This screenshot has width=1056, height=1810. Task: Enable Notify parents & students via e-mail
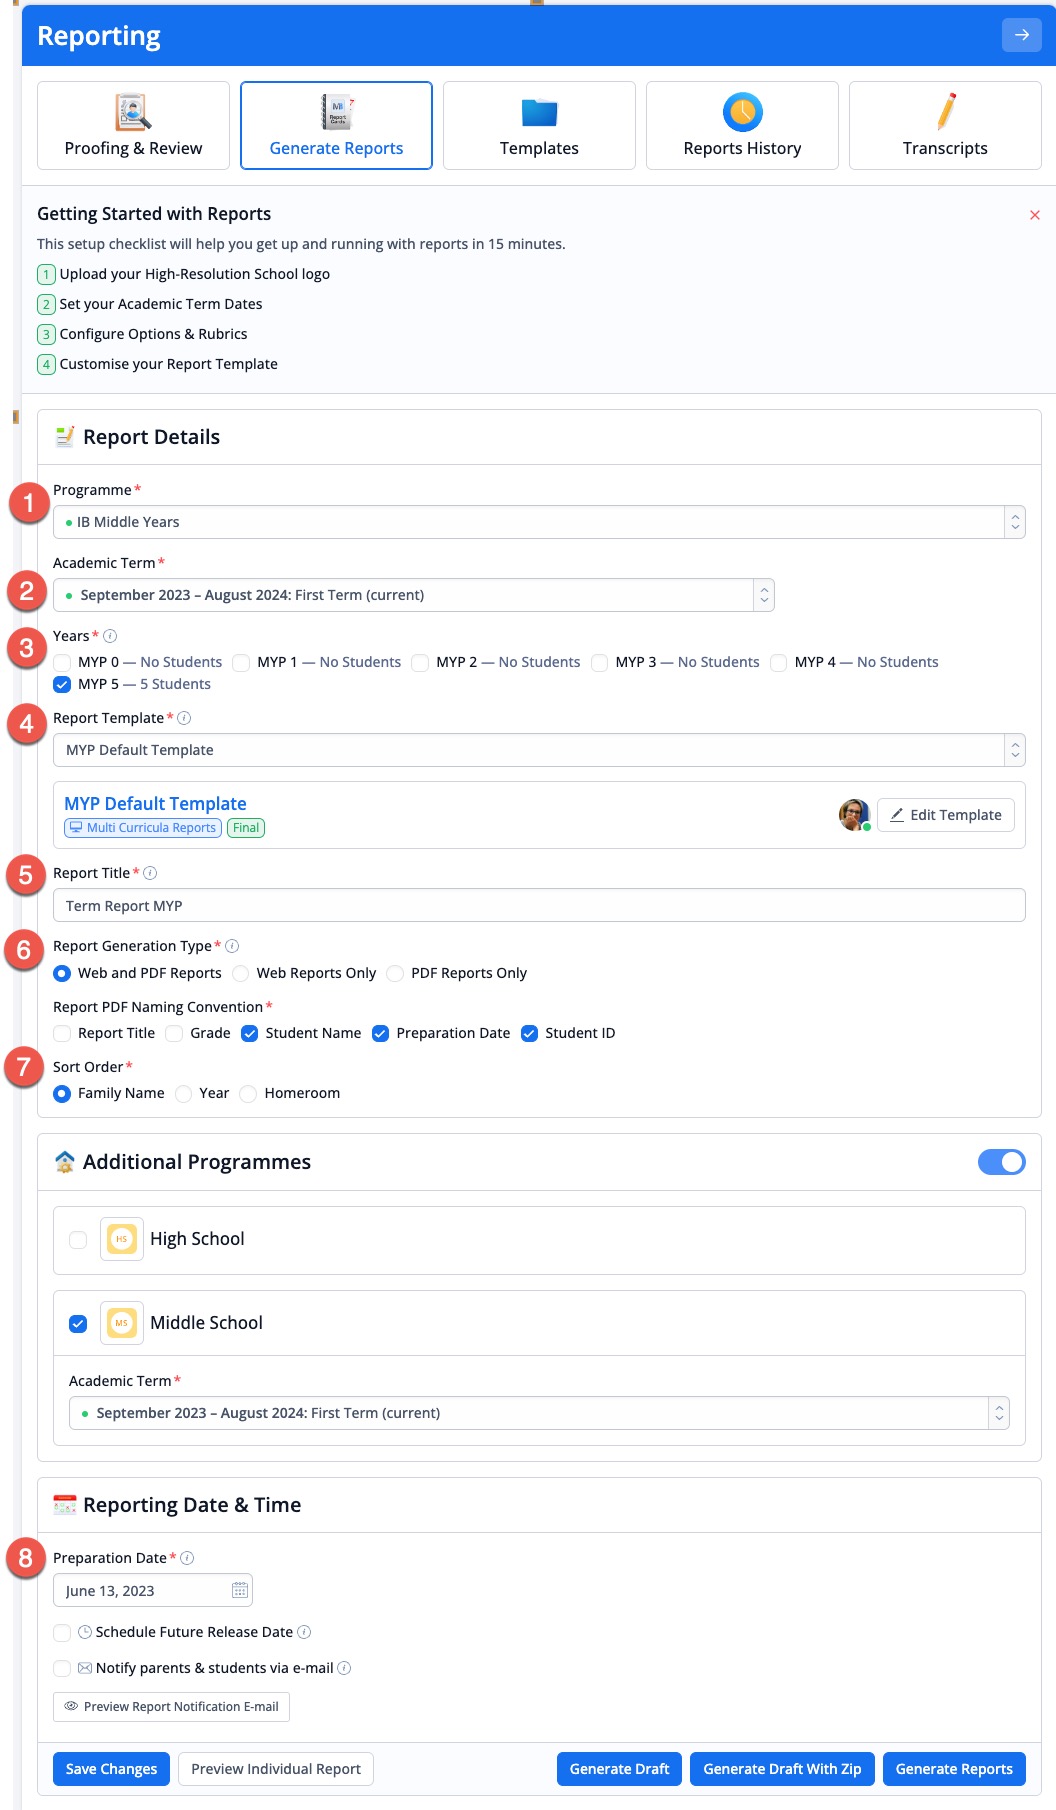click(x=62, y=1668)
